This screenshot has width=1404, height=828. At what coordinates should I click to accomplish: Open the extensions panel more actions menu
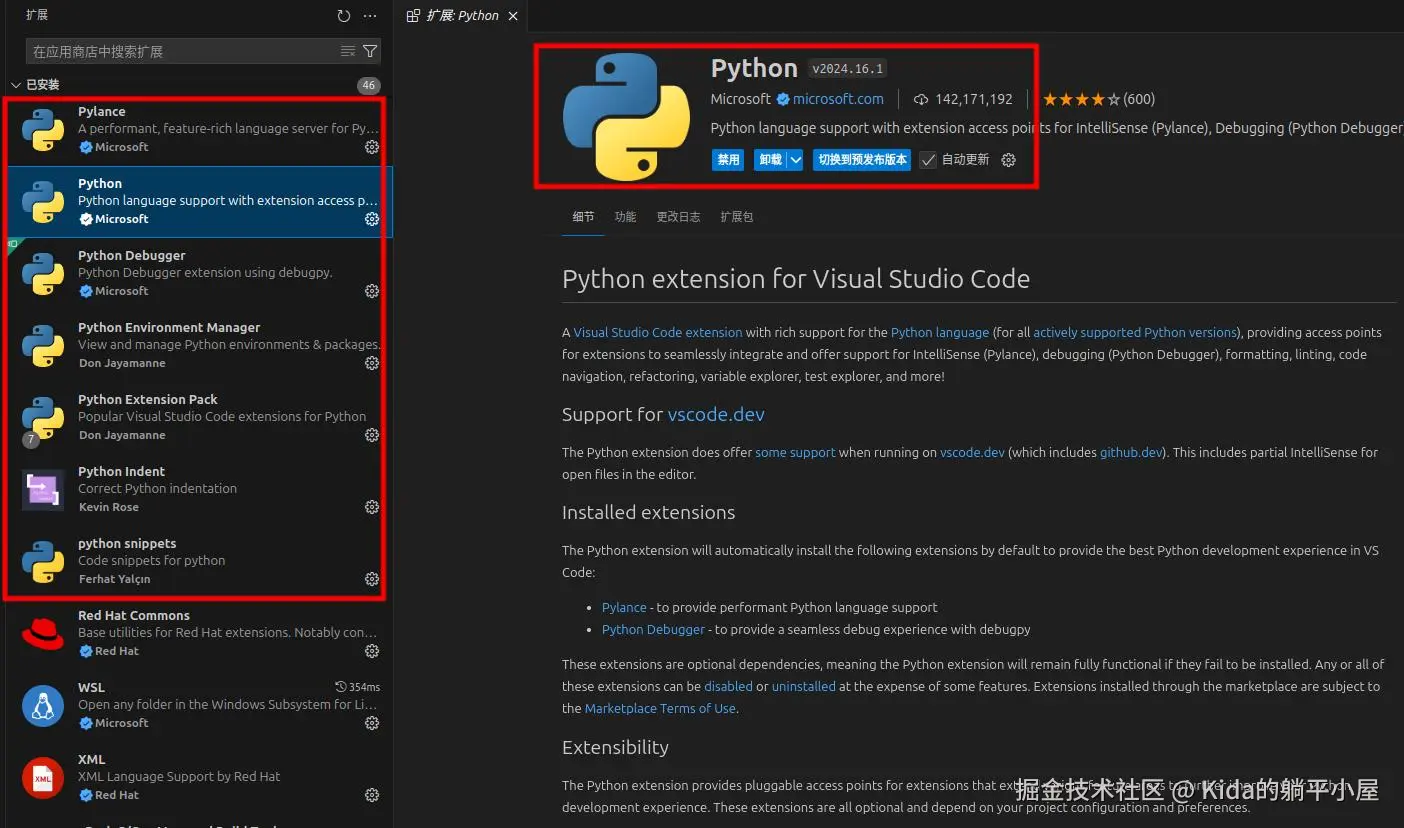pos(370,16)
